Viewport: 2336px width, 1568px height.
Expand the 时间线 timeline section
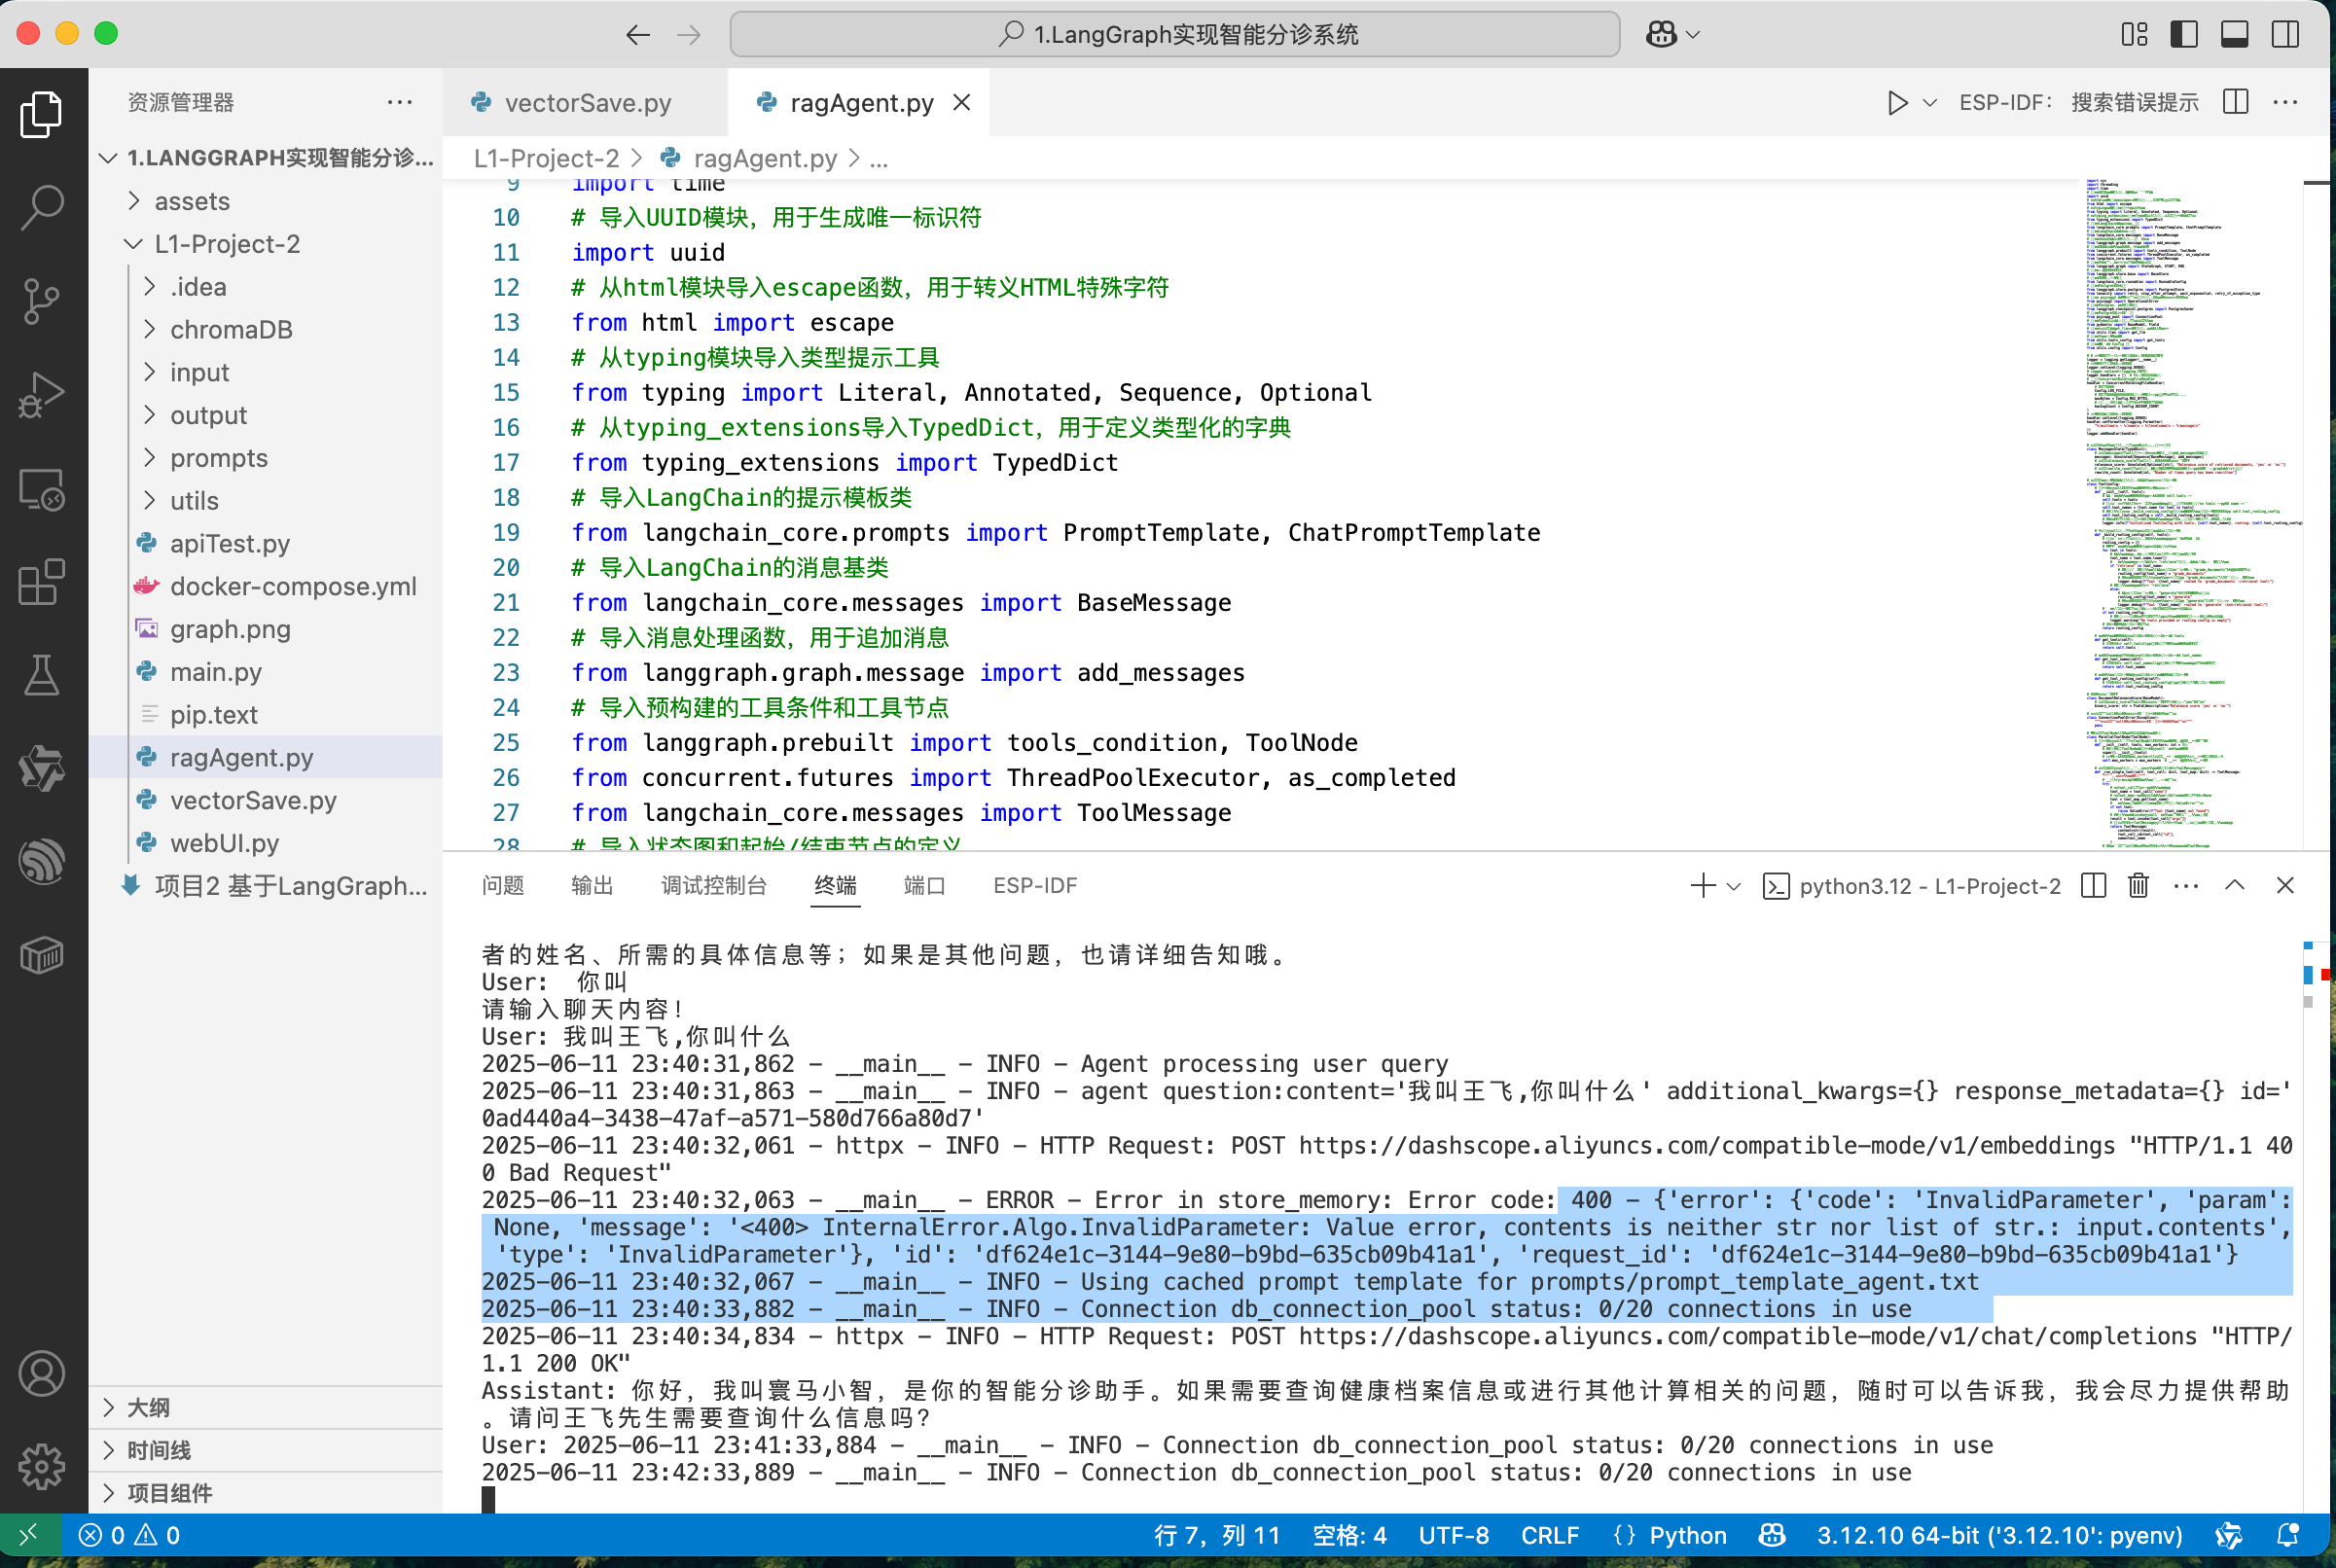point(265,1450)
